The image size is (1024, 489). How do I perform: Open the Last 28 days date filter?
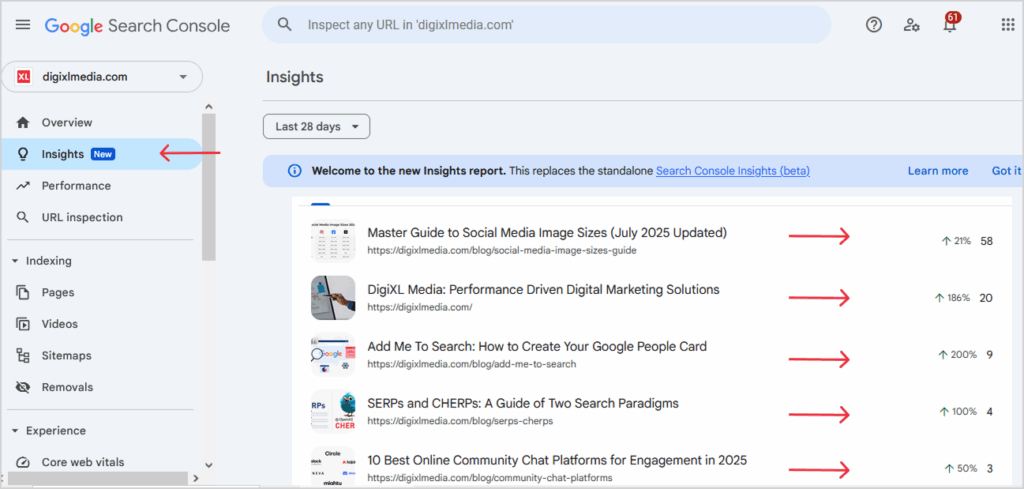click(x=317, y=127)
